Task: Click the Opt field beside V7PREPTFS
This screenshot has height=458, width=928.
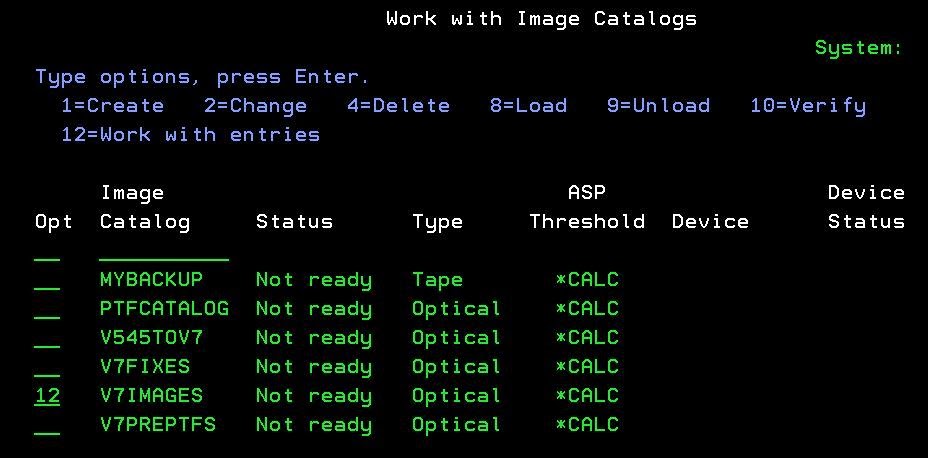Action: pyautogui.click(x=47, y=425)
